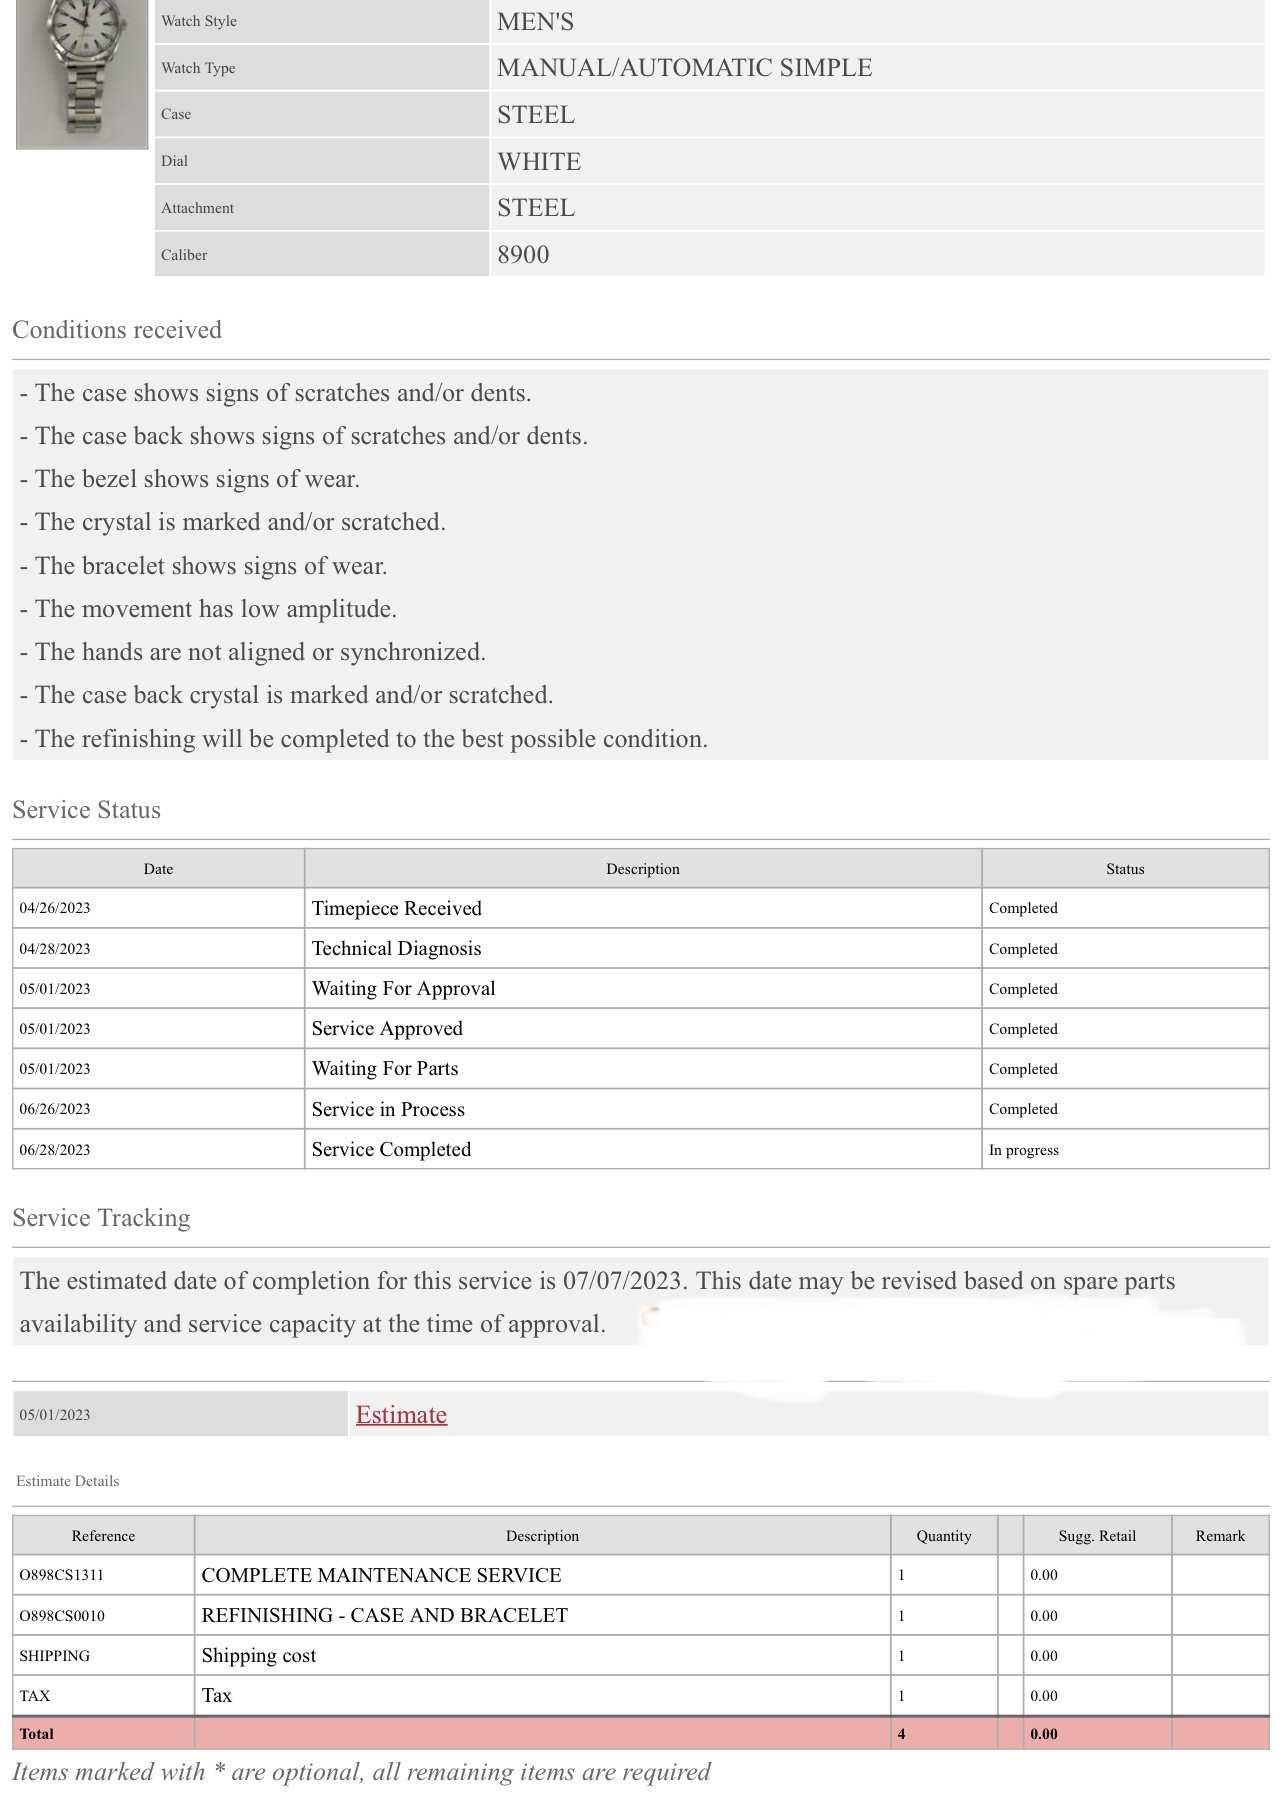Select the Timepiece Received row description
Image resolution: width=1283 pixels, height=1817 pixels.
tap(397, 908)
